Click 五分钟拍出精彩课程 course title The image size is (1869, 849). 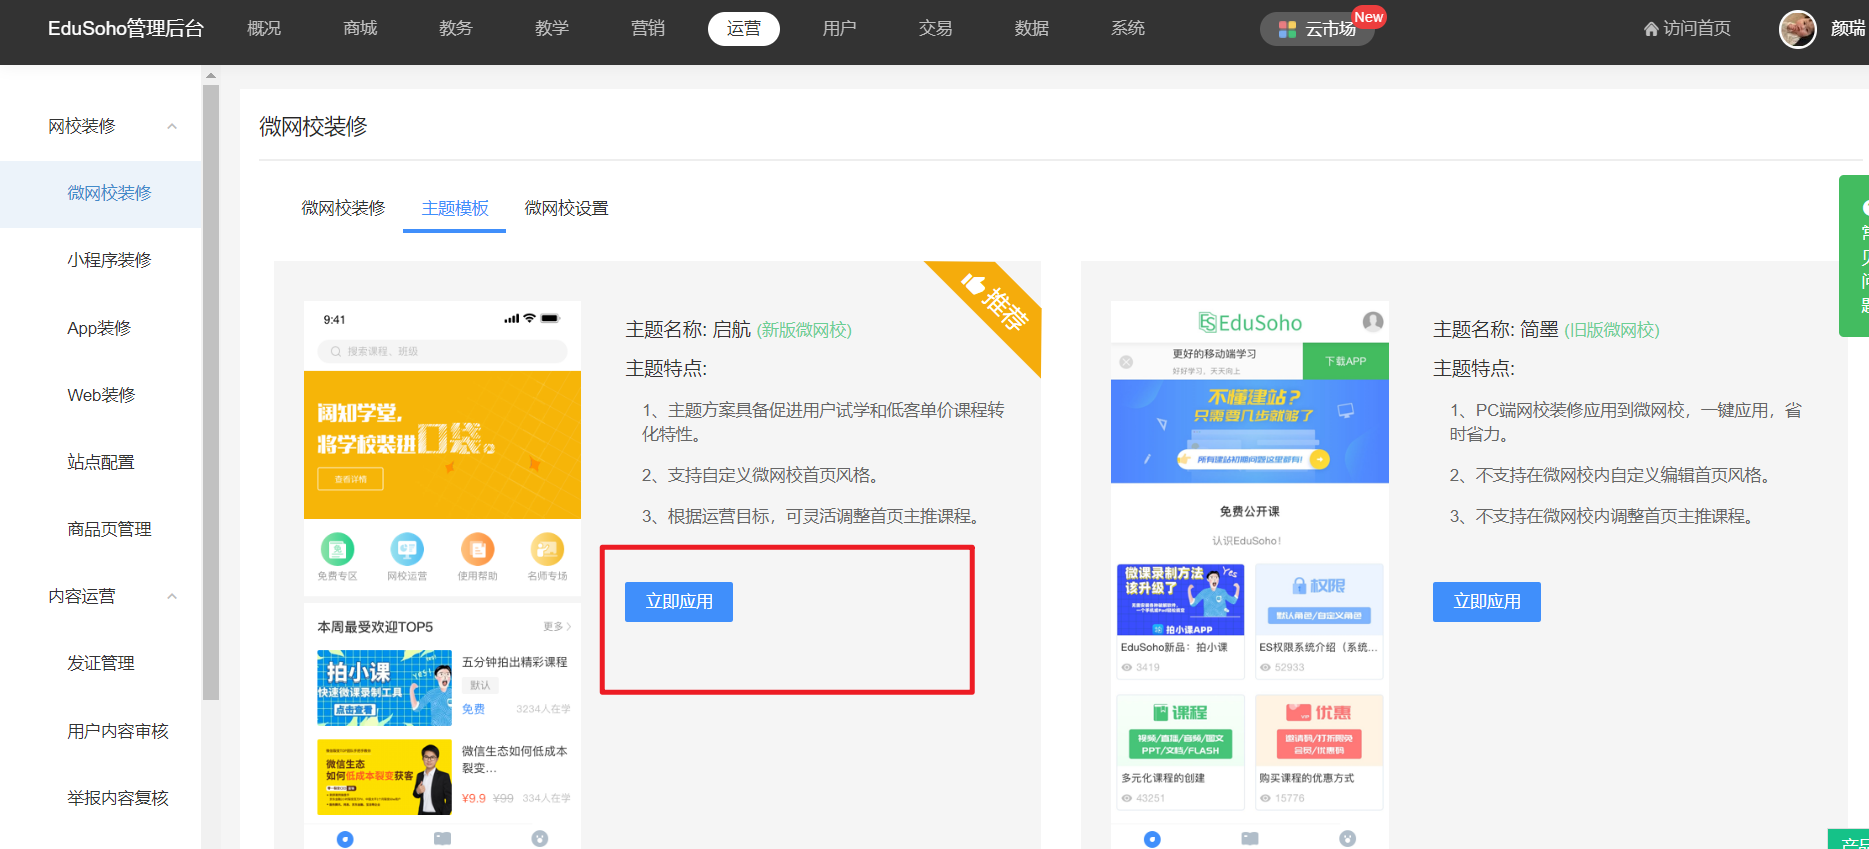click(x=514, y=662)
